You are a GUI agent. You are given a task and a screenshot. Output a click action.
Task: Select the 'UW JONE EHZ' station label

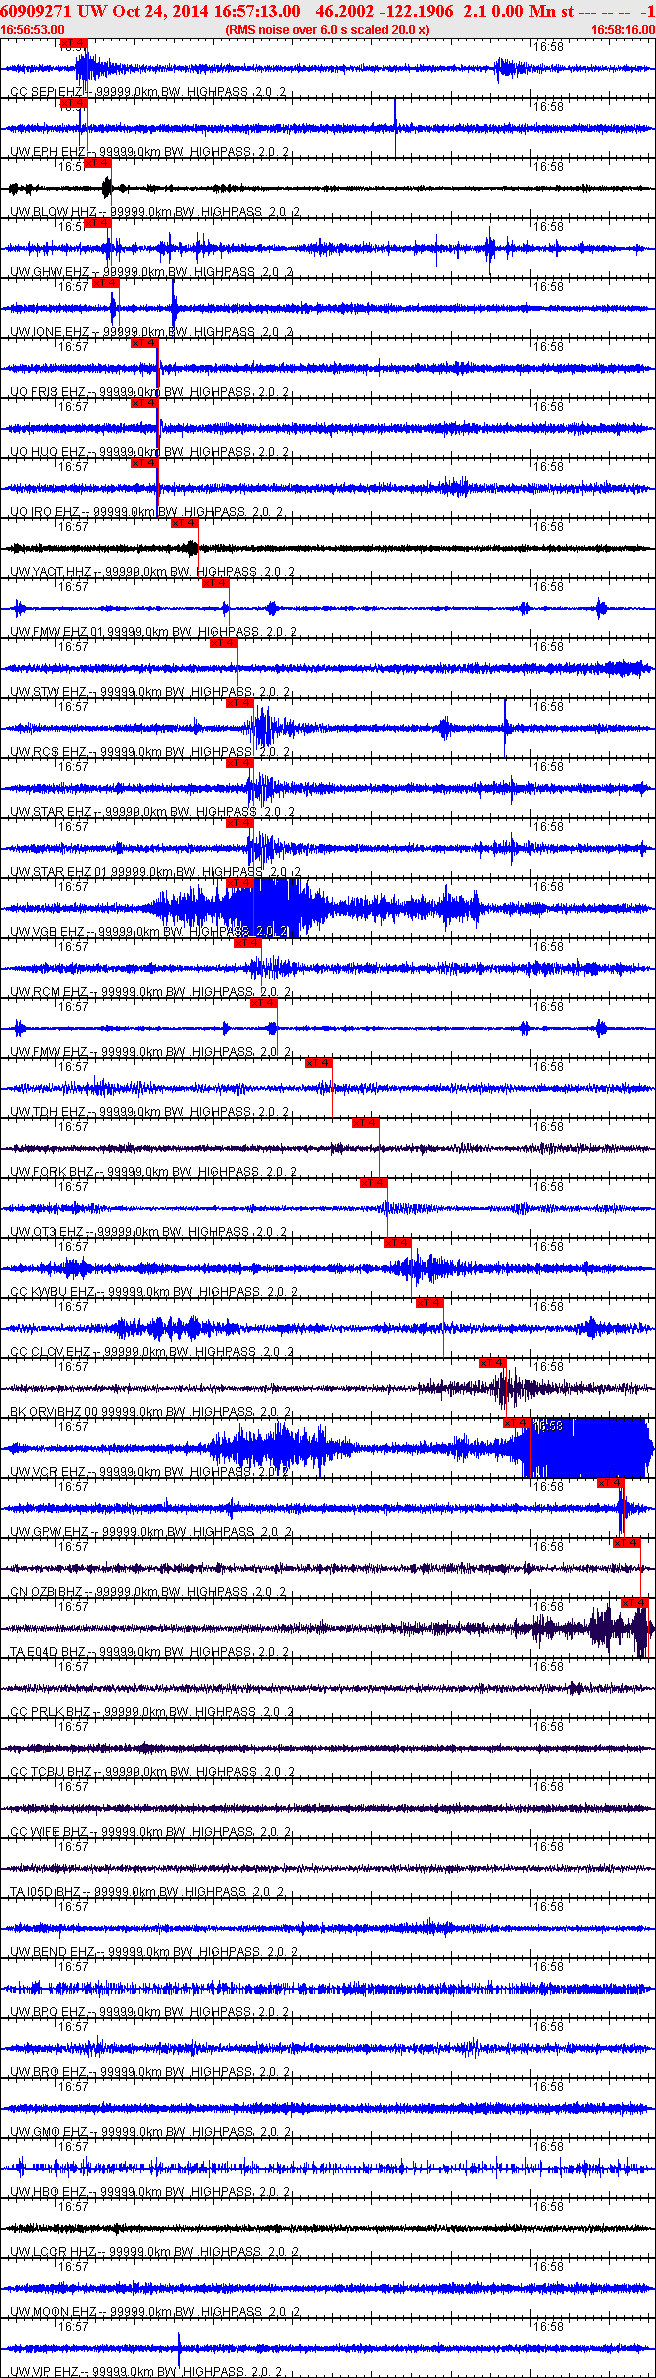[x=50, y=332]
